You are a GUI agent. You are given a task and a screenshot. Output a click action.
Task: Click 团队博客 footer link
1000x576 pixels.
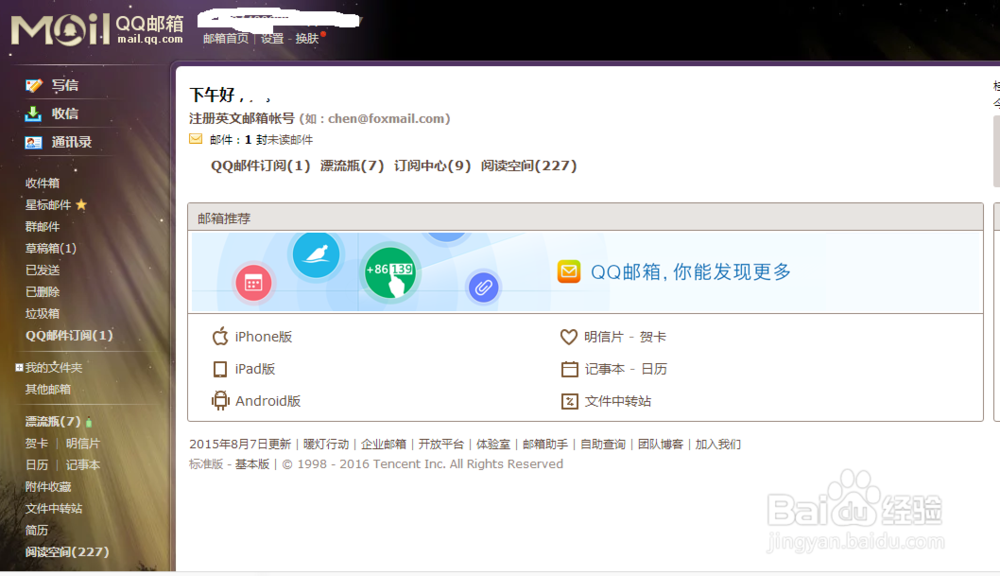pyautogui.click(x=660, y=444)
